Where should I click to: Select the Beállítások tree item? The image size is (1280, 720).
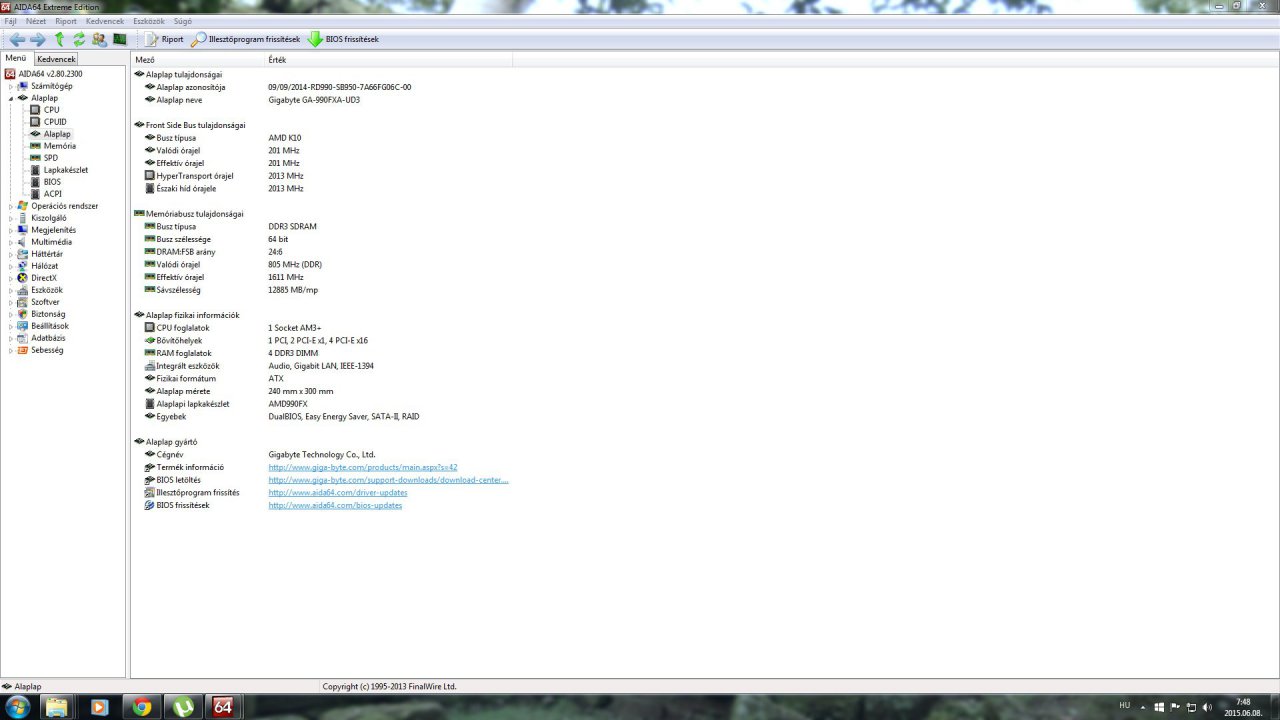(50, 326)
